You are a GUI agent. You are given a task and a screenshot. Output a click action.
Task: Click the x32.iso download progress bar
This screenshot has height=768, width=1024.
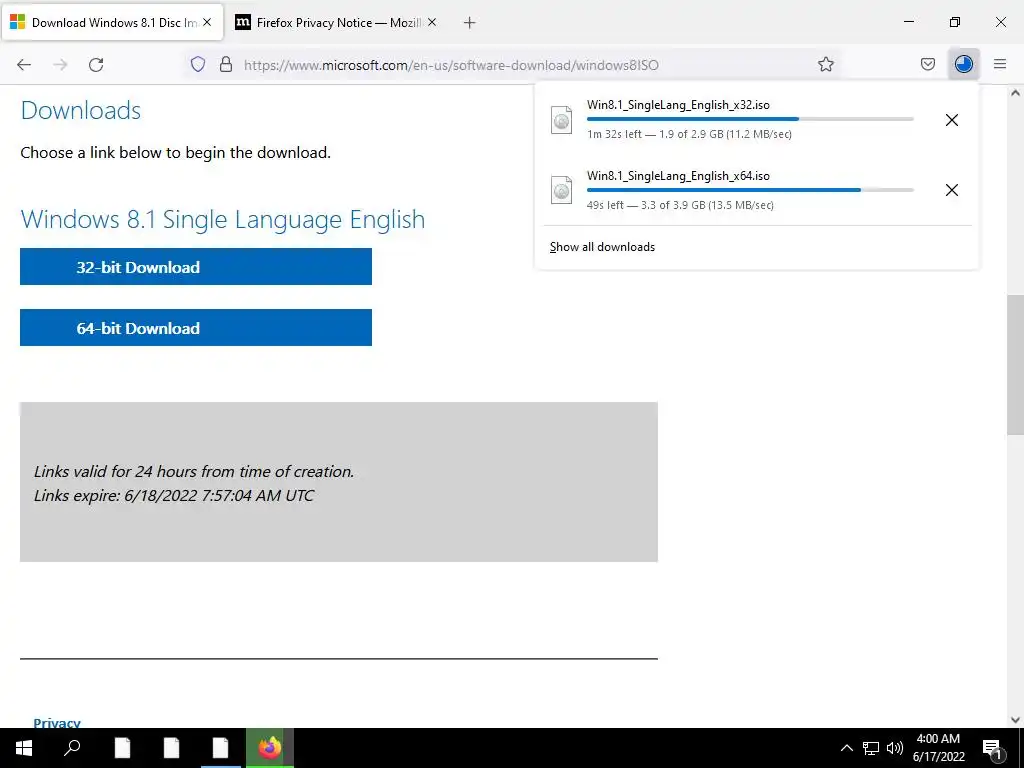(750, 119)
